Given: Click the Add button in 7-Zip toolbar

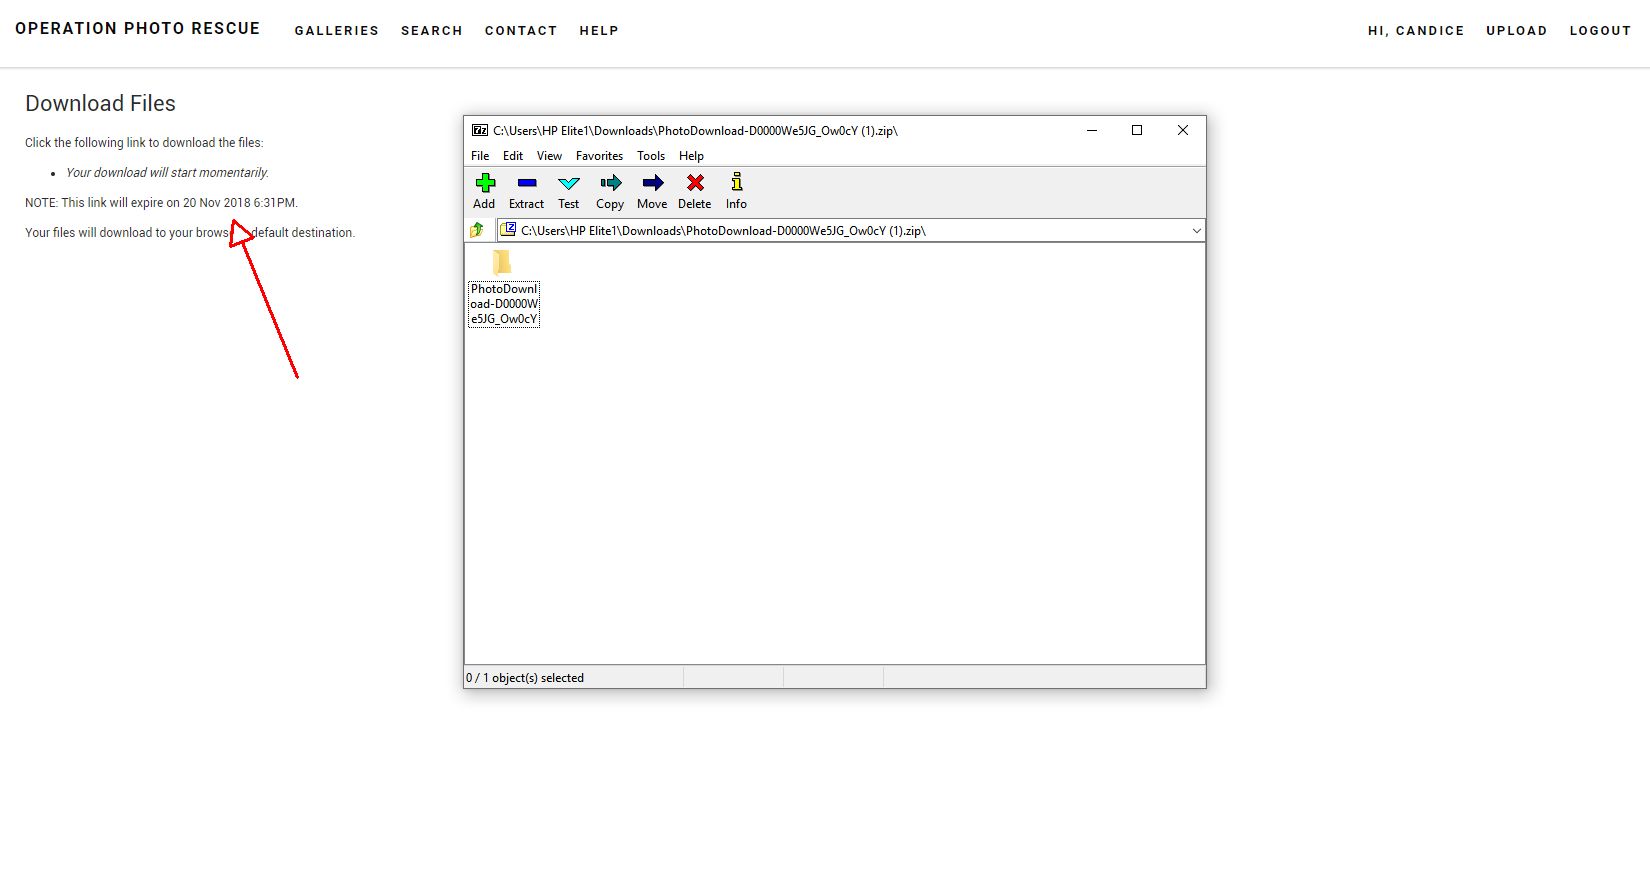Looking at the screenshot, I should point(485,190).
